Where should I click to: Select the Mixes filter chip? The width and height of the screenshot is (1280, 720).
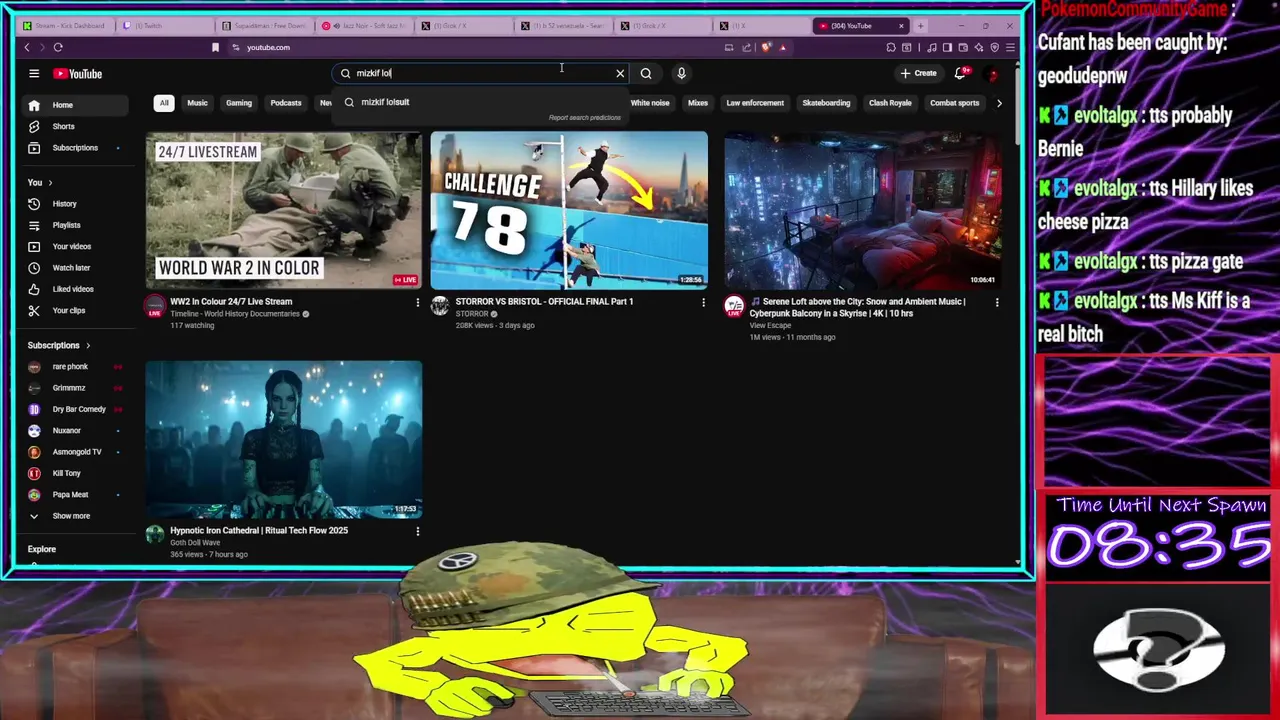tap(698, 103)
